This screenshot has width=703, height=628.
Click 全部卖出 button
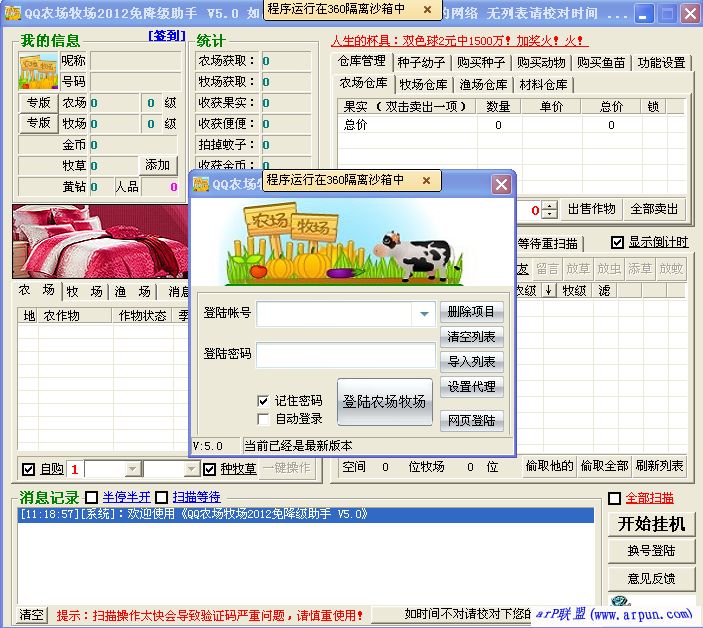pos(654,209)
